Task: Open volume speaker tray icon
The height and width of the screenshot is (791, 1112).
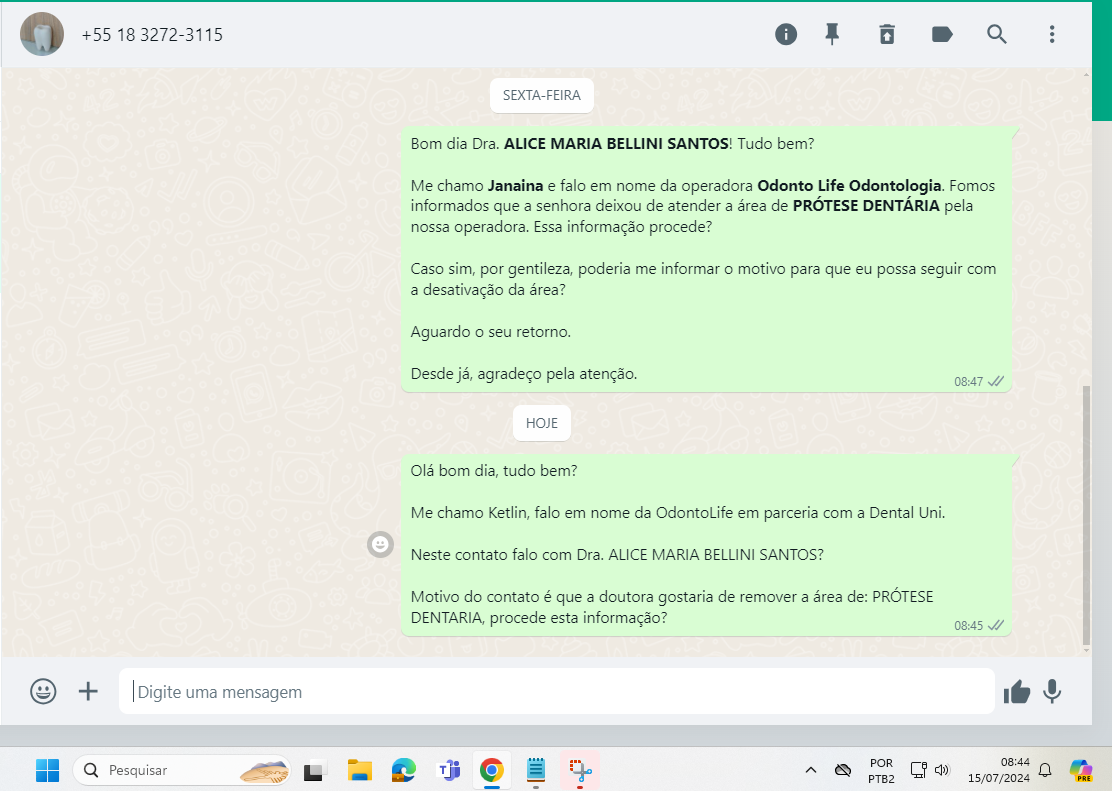Action: pos(942,770)
